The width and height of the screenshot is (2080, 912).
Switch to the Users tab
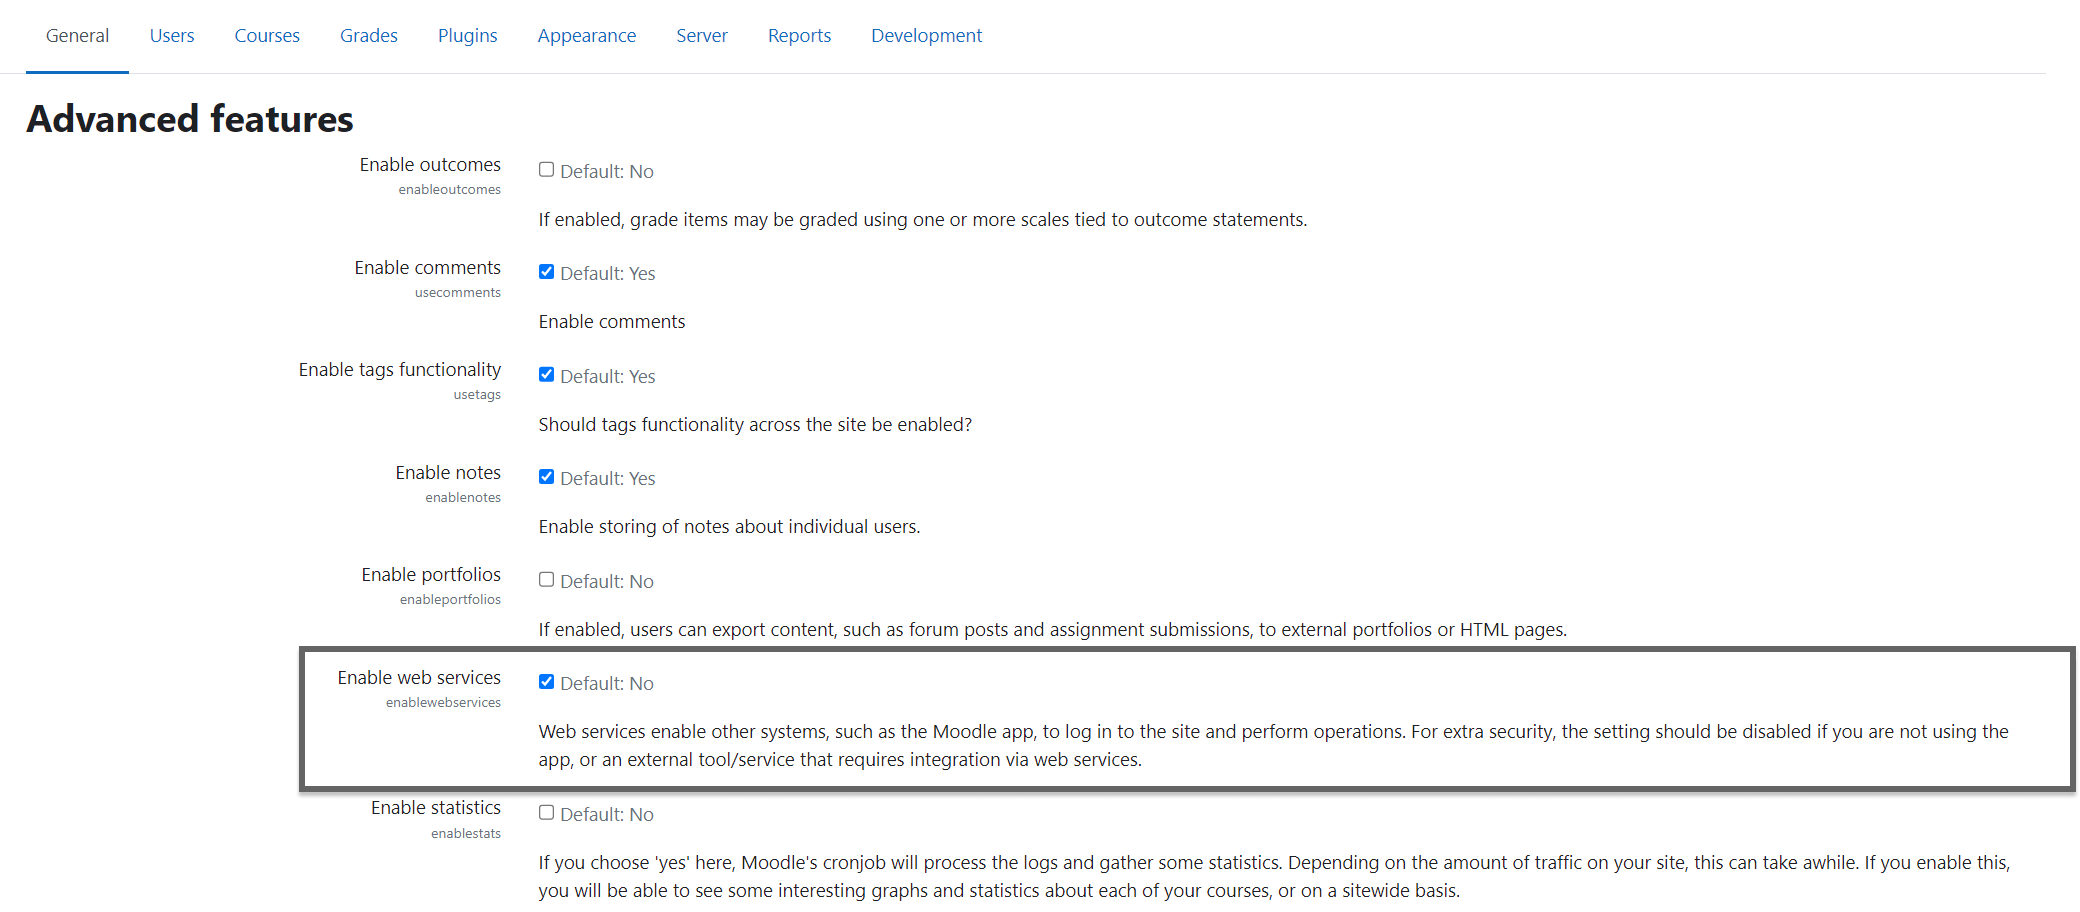pos(172,36)
